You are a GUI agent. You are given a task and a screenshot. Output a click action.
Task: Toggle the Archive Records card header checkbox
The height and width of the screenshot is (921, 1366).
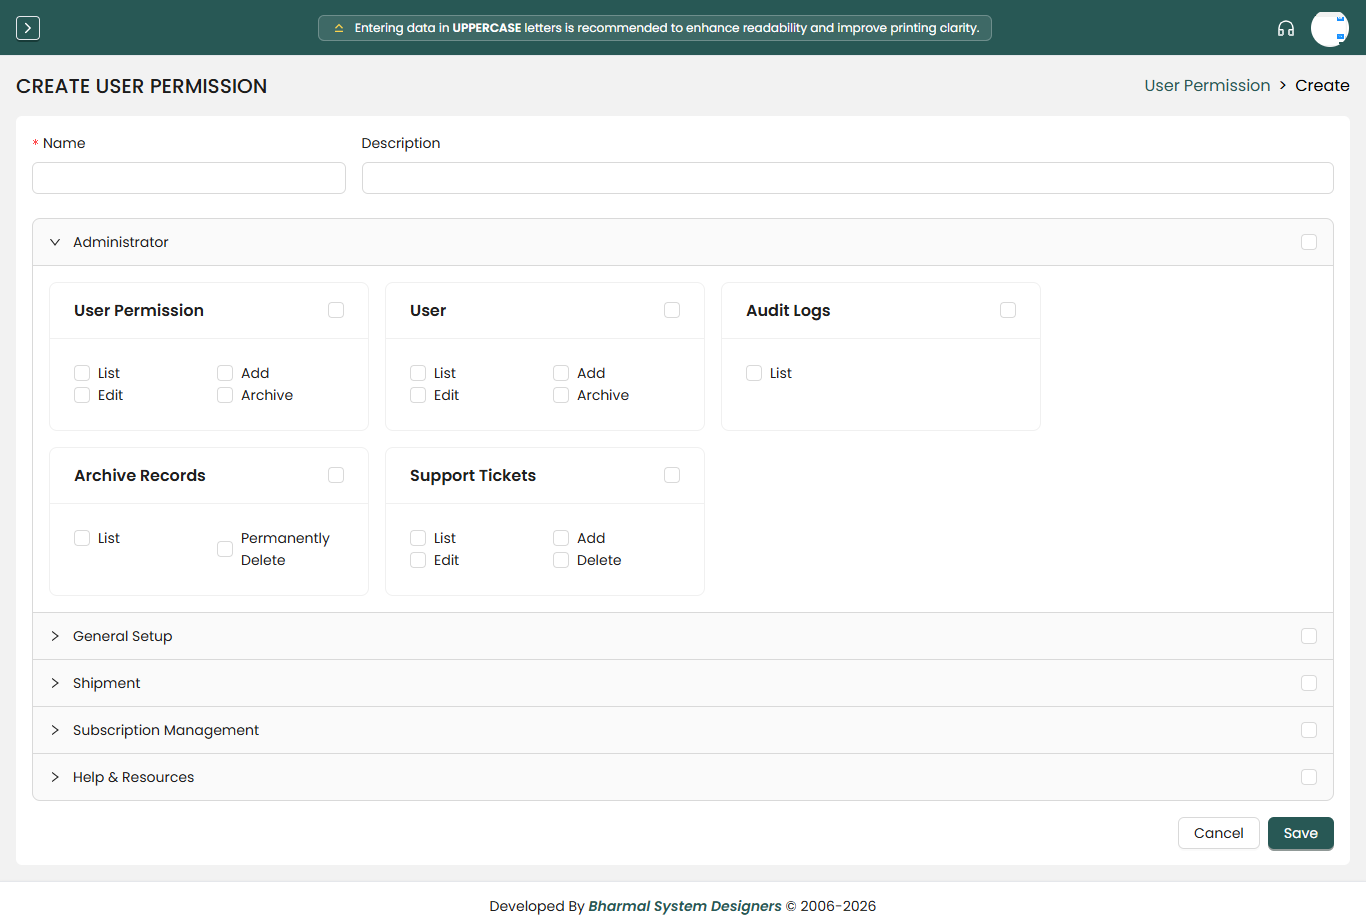(336, 475)
